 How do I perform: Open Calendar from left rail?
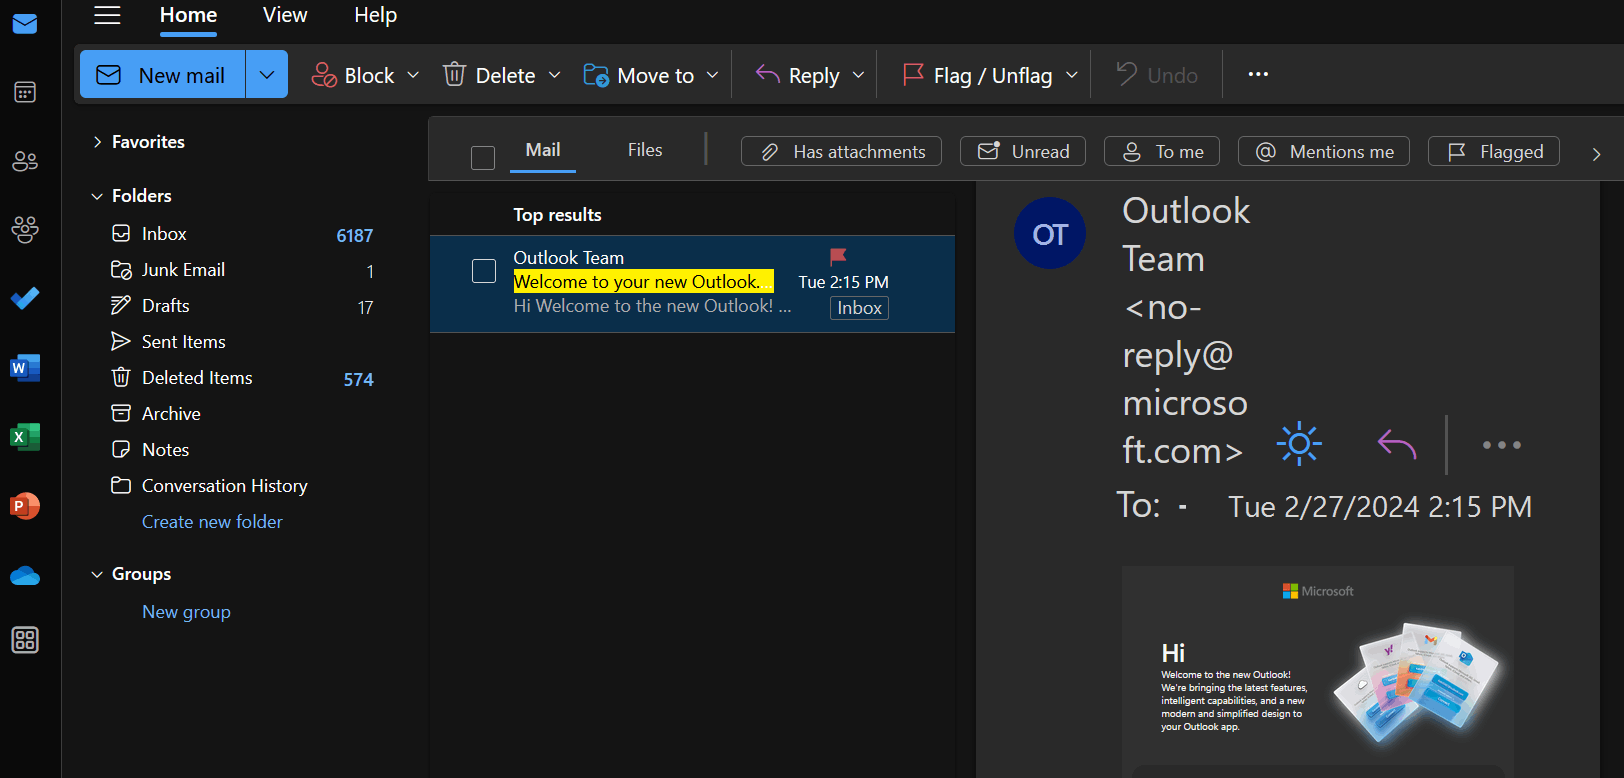pos(25,93)
